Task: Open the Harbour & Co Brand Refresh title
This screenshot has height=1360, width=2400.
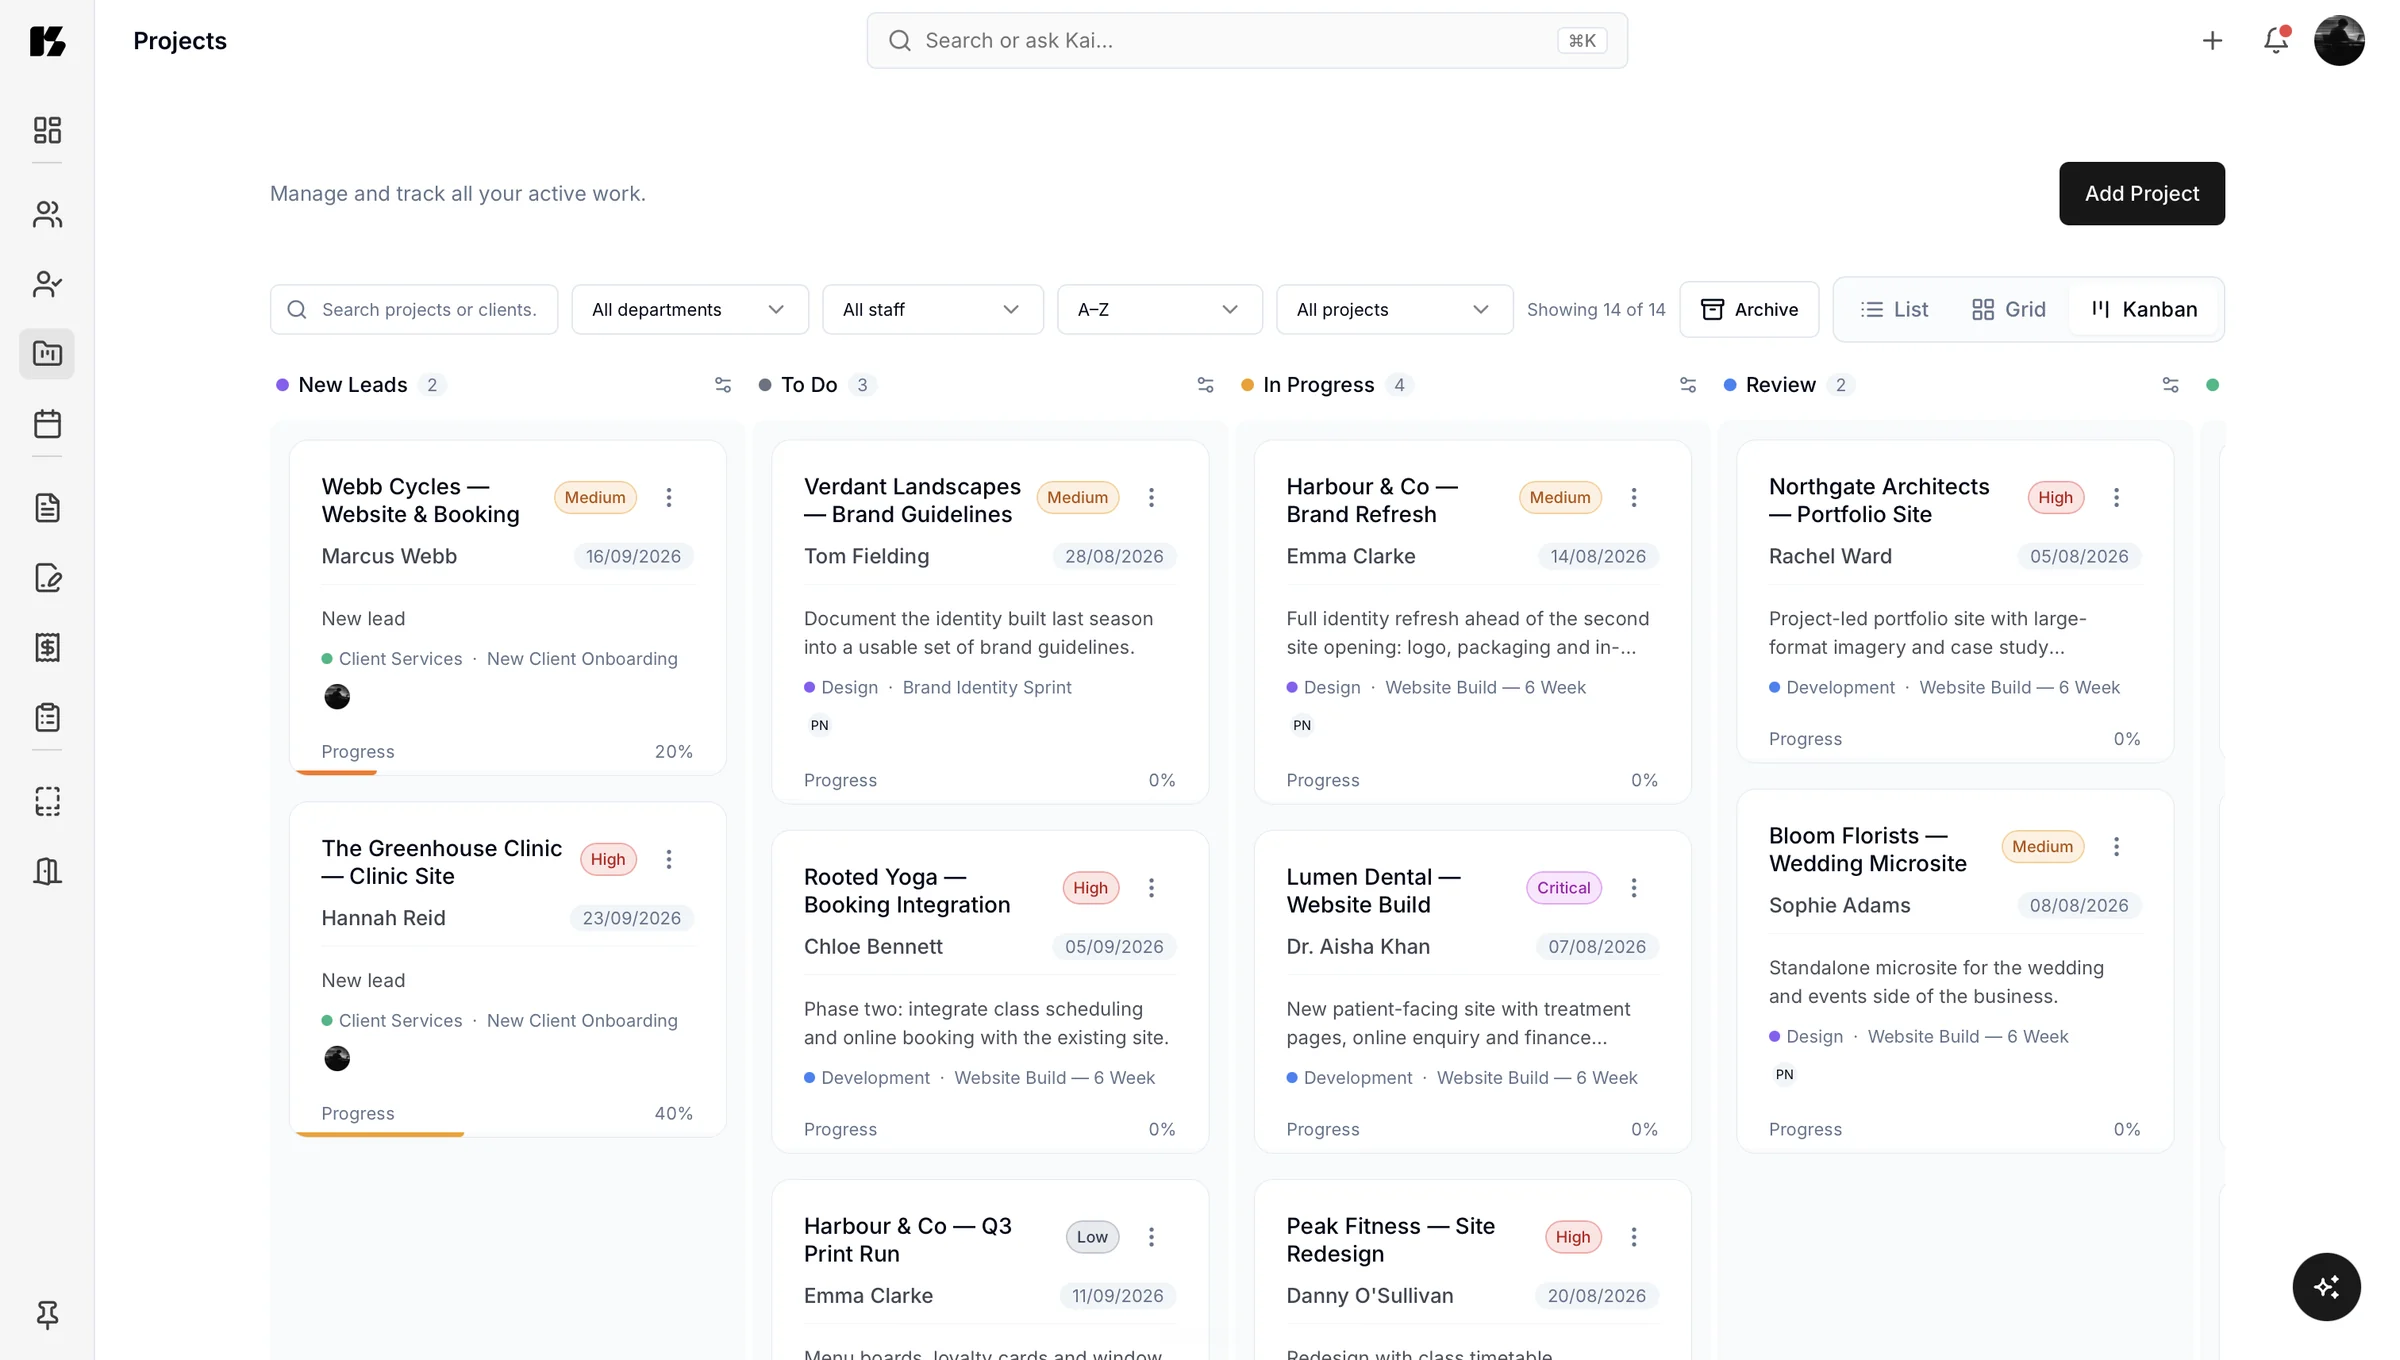Action: click(1372, 500)
